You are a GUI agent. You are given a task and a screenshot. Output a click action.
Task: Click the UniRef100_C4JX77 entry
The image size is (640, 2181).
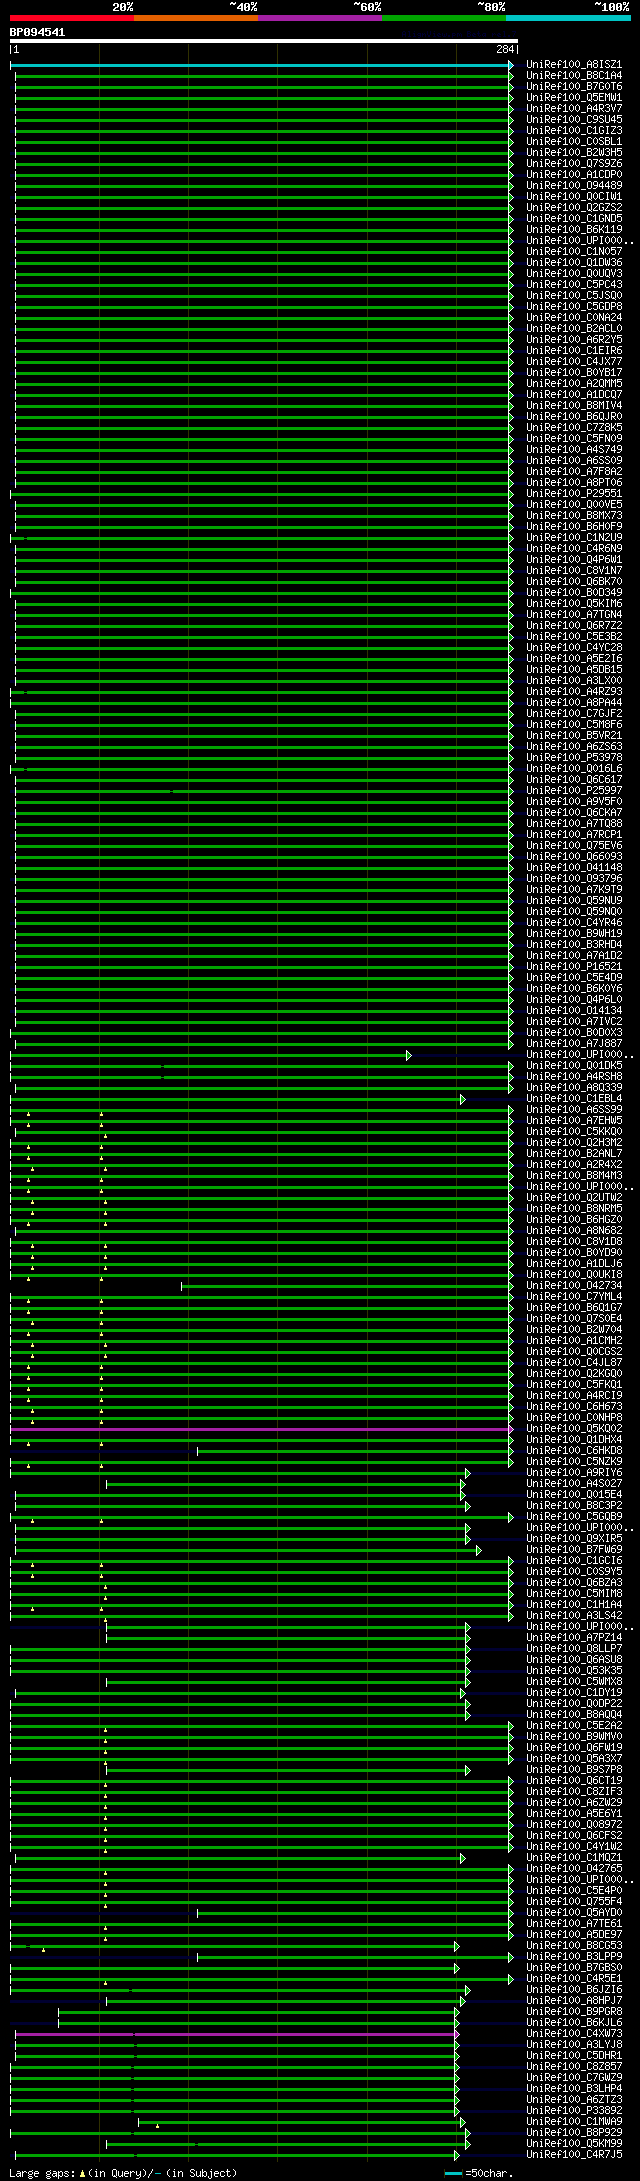tap(574, 362)
